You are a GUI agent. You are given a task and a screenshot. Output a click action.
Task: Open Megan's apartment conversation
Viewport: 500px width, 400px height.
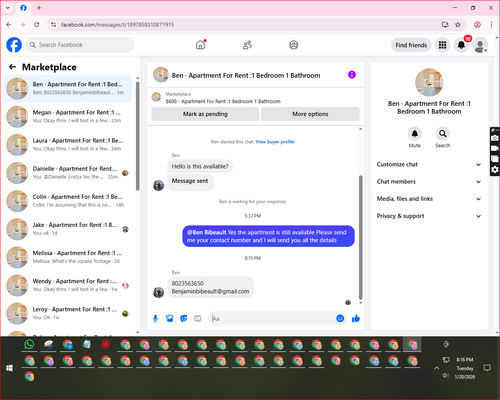click(67, 117)
